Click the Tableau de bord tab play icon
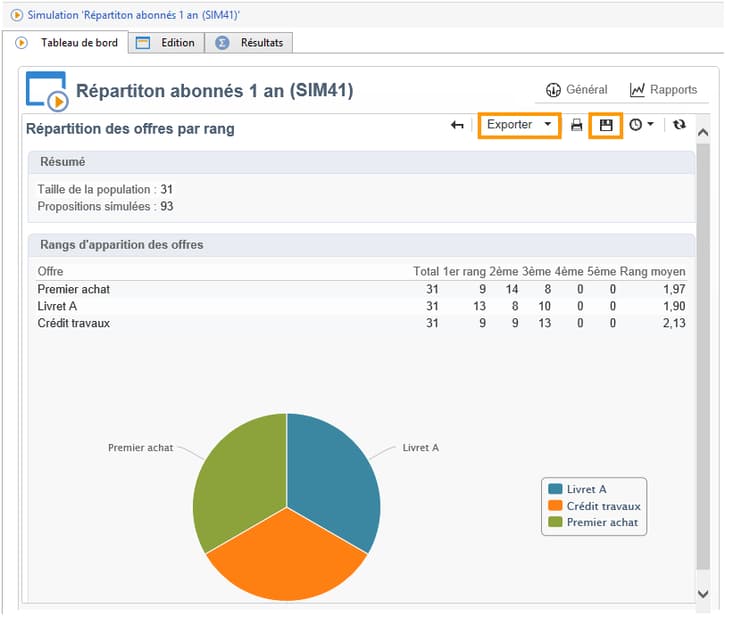Viewport: 750px width, 625px height. point(21,43)
